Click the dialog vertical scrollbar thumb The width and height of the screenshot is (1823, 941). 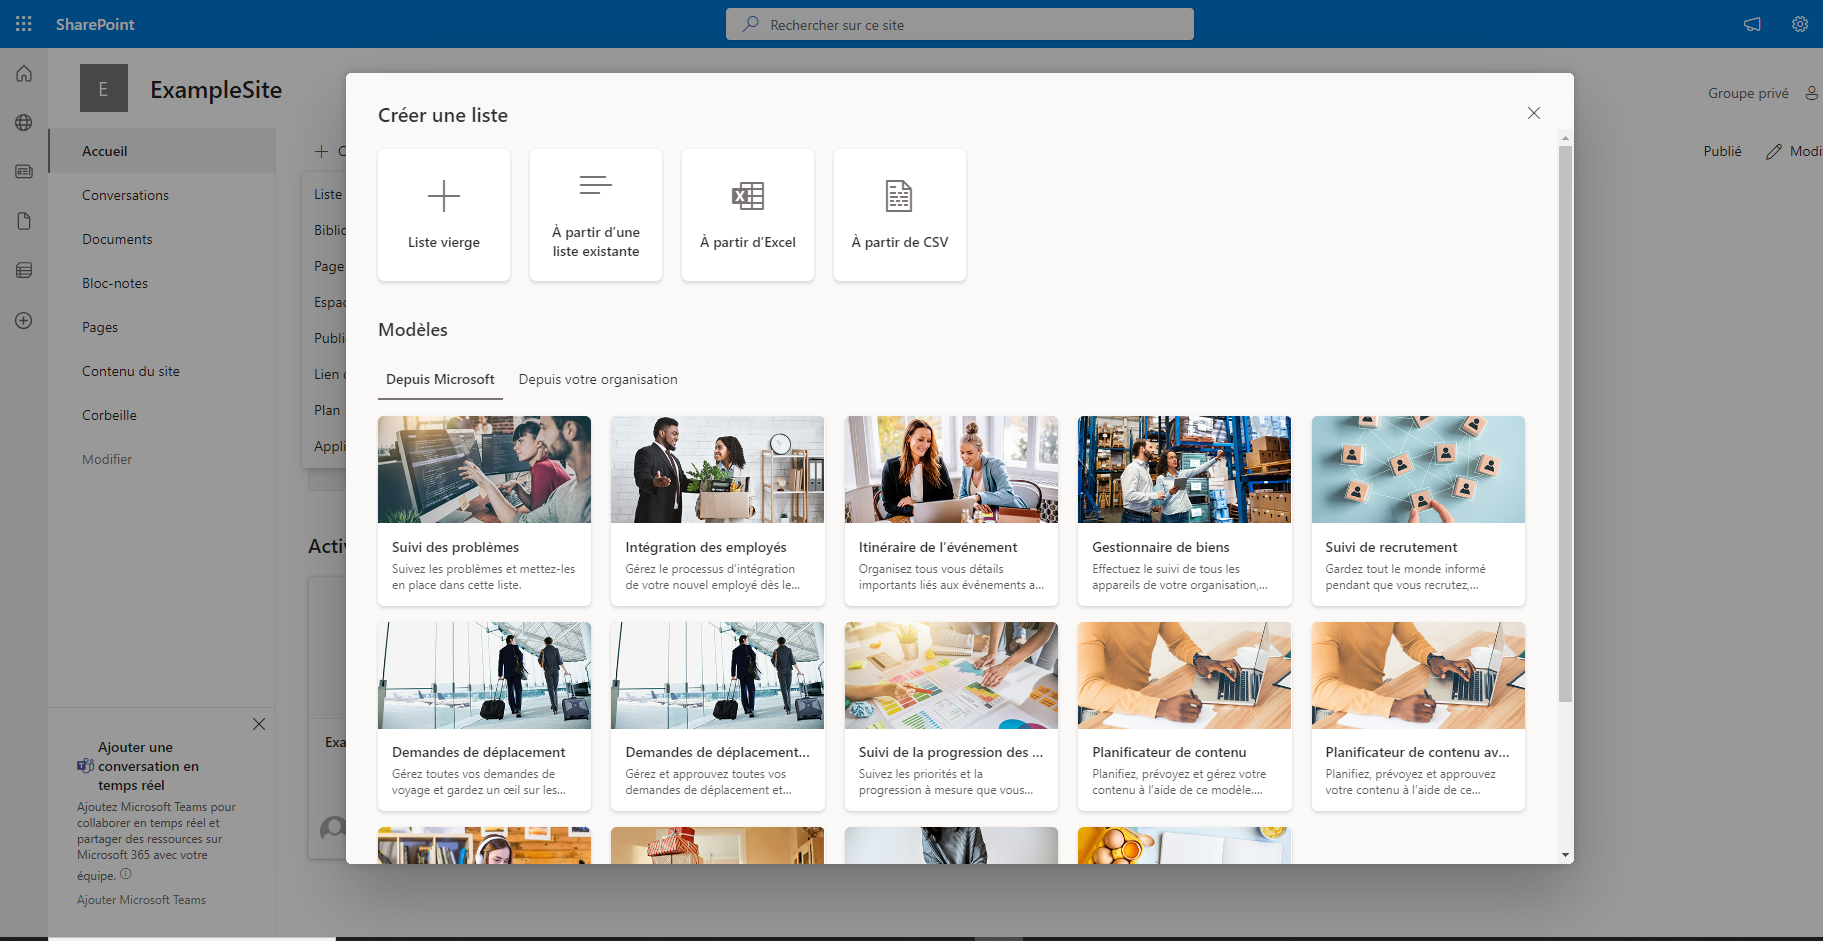1565,424
